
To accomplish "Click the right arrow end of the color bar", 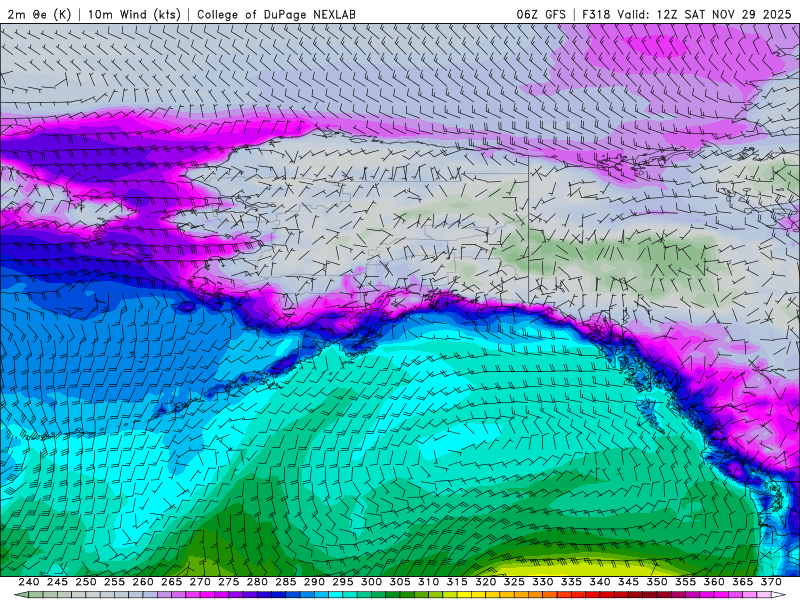I will tap(779, 595).
